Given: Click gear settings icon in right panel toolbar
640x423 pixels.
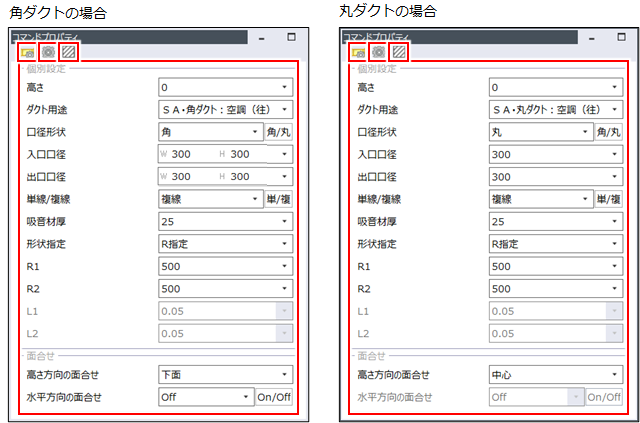Looking at the screenshot, I should pos(378,51).
